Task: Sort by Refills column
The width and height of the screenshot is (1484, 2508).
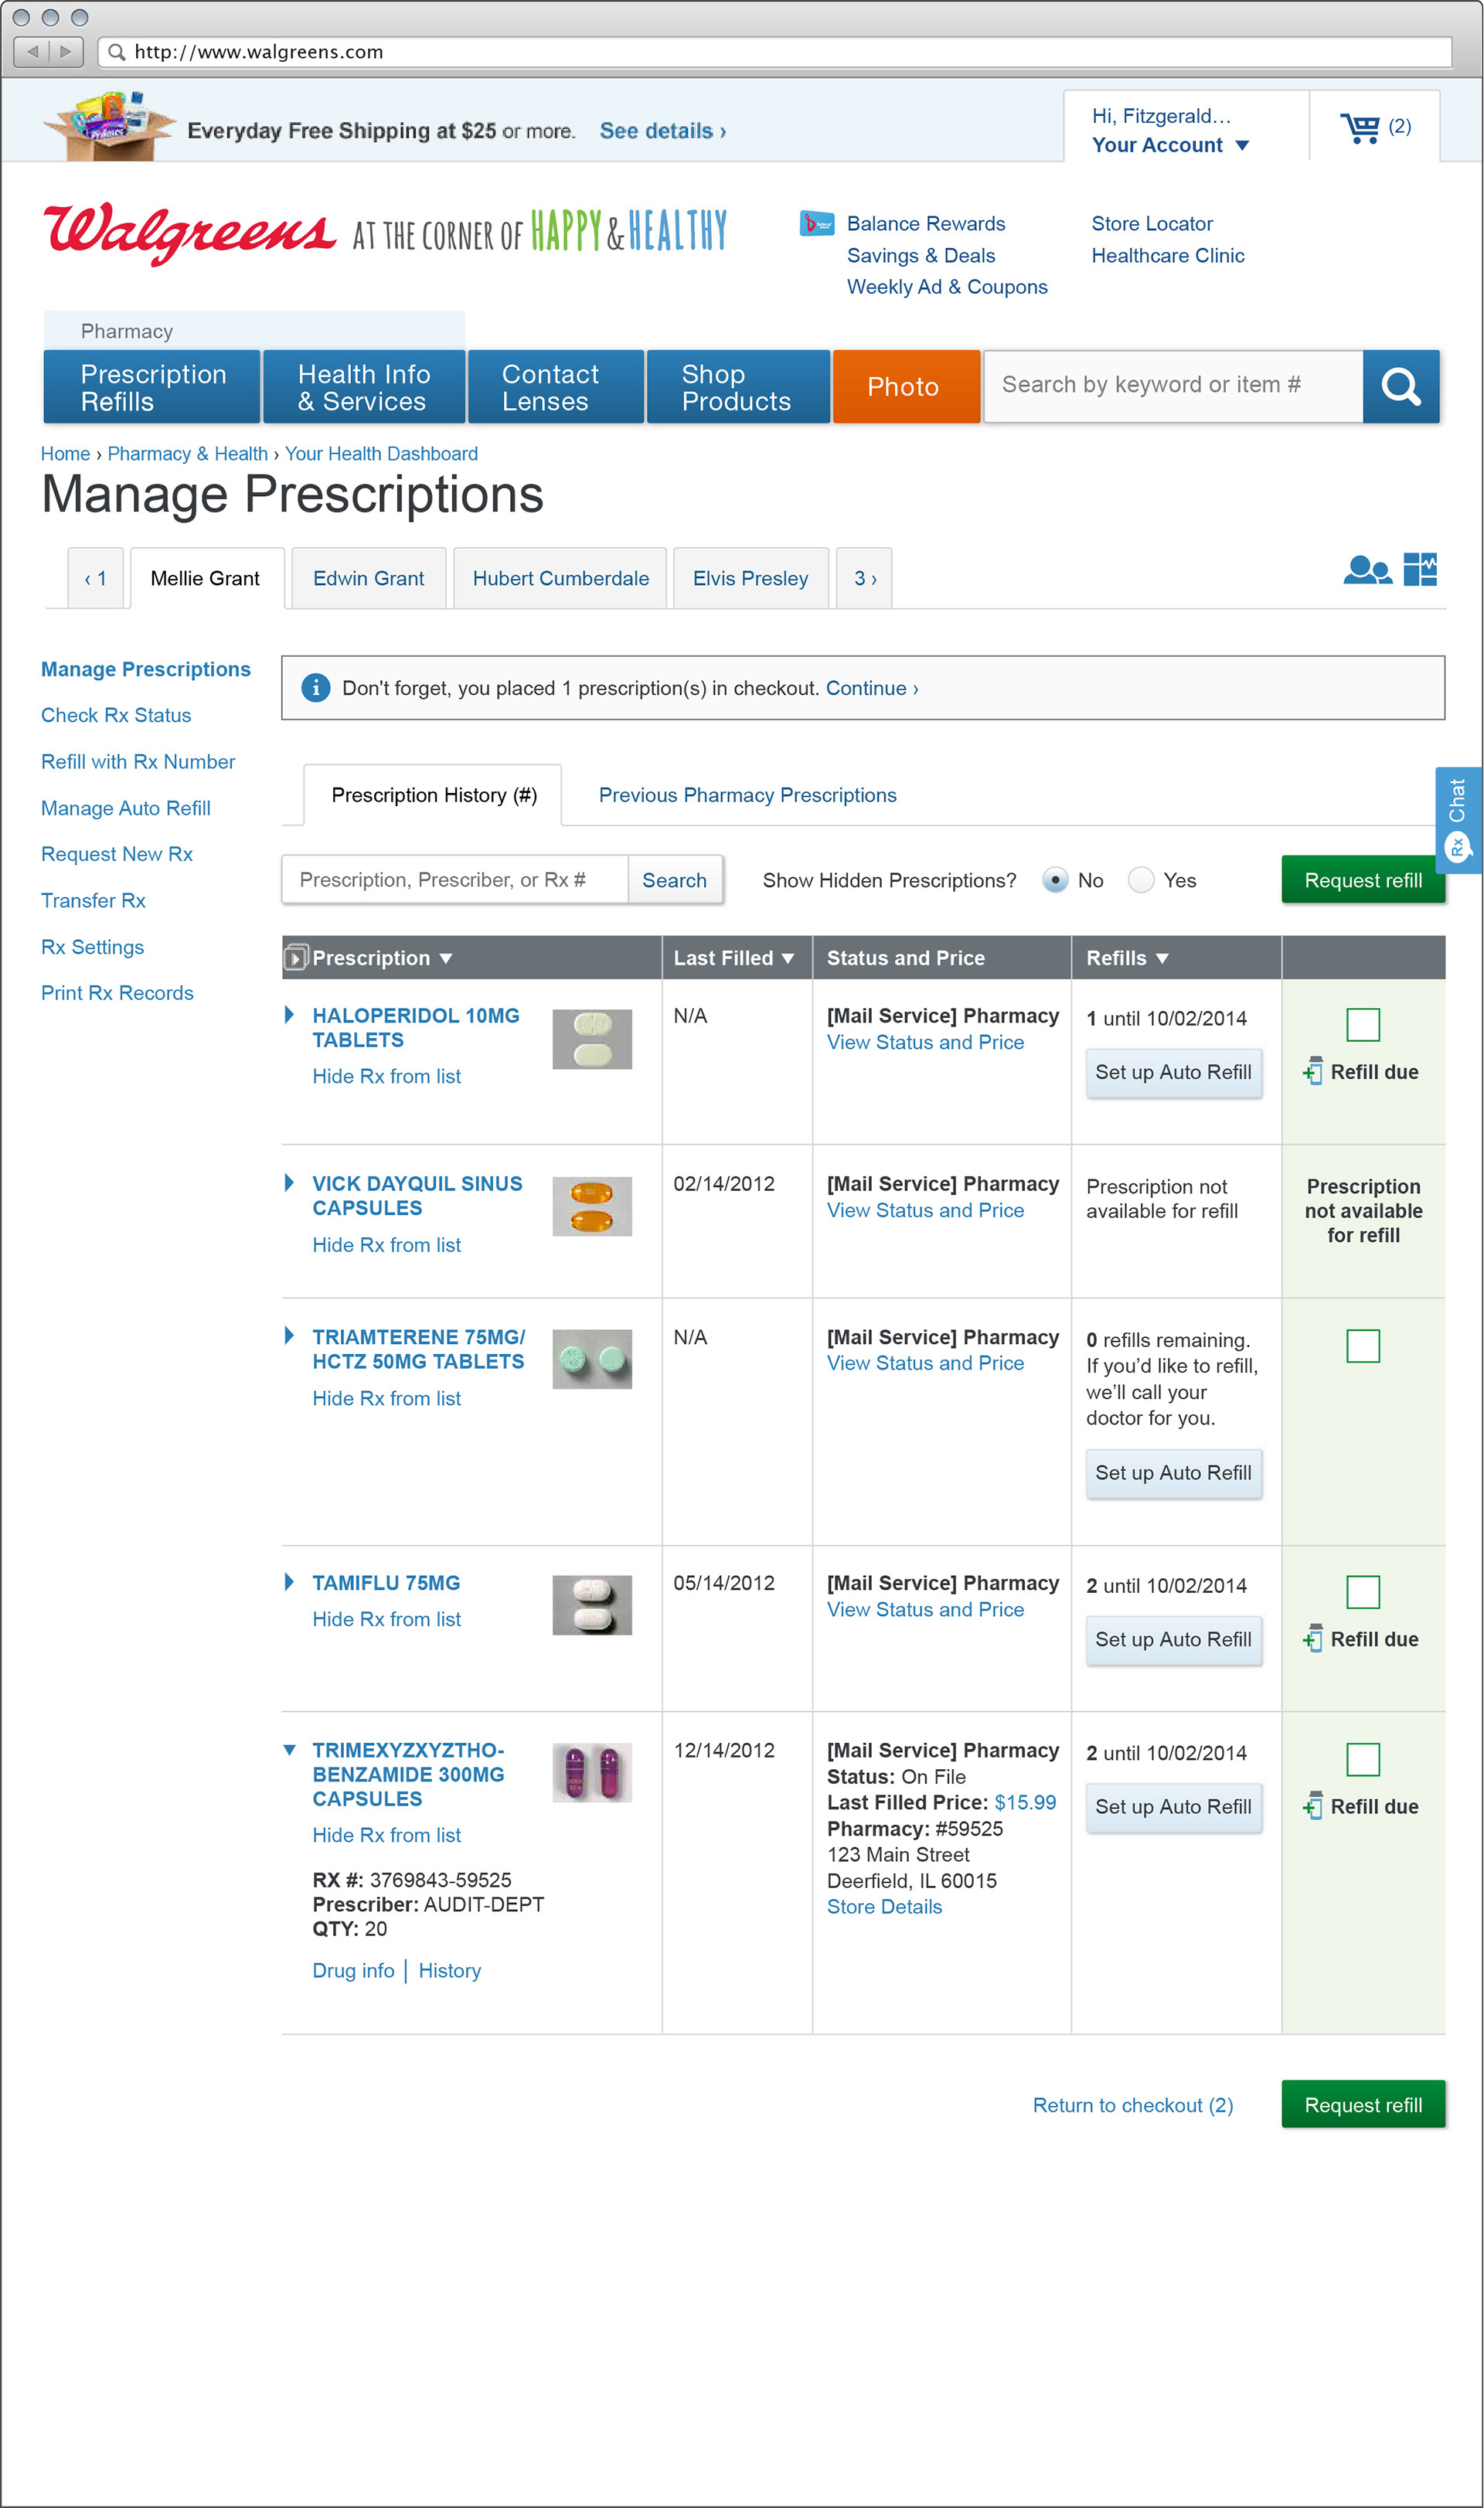Action: (x=1127, y=958)
